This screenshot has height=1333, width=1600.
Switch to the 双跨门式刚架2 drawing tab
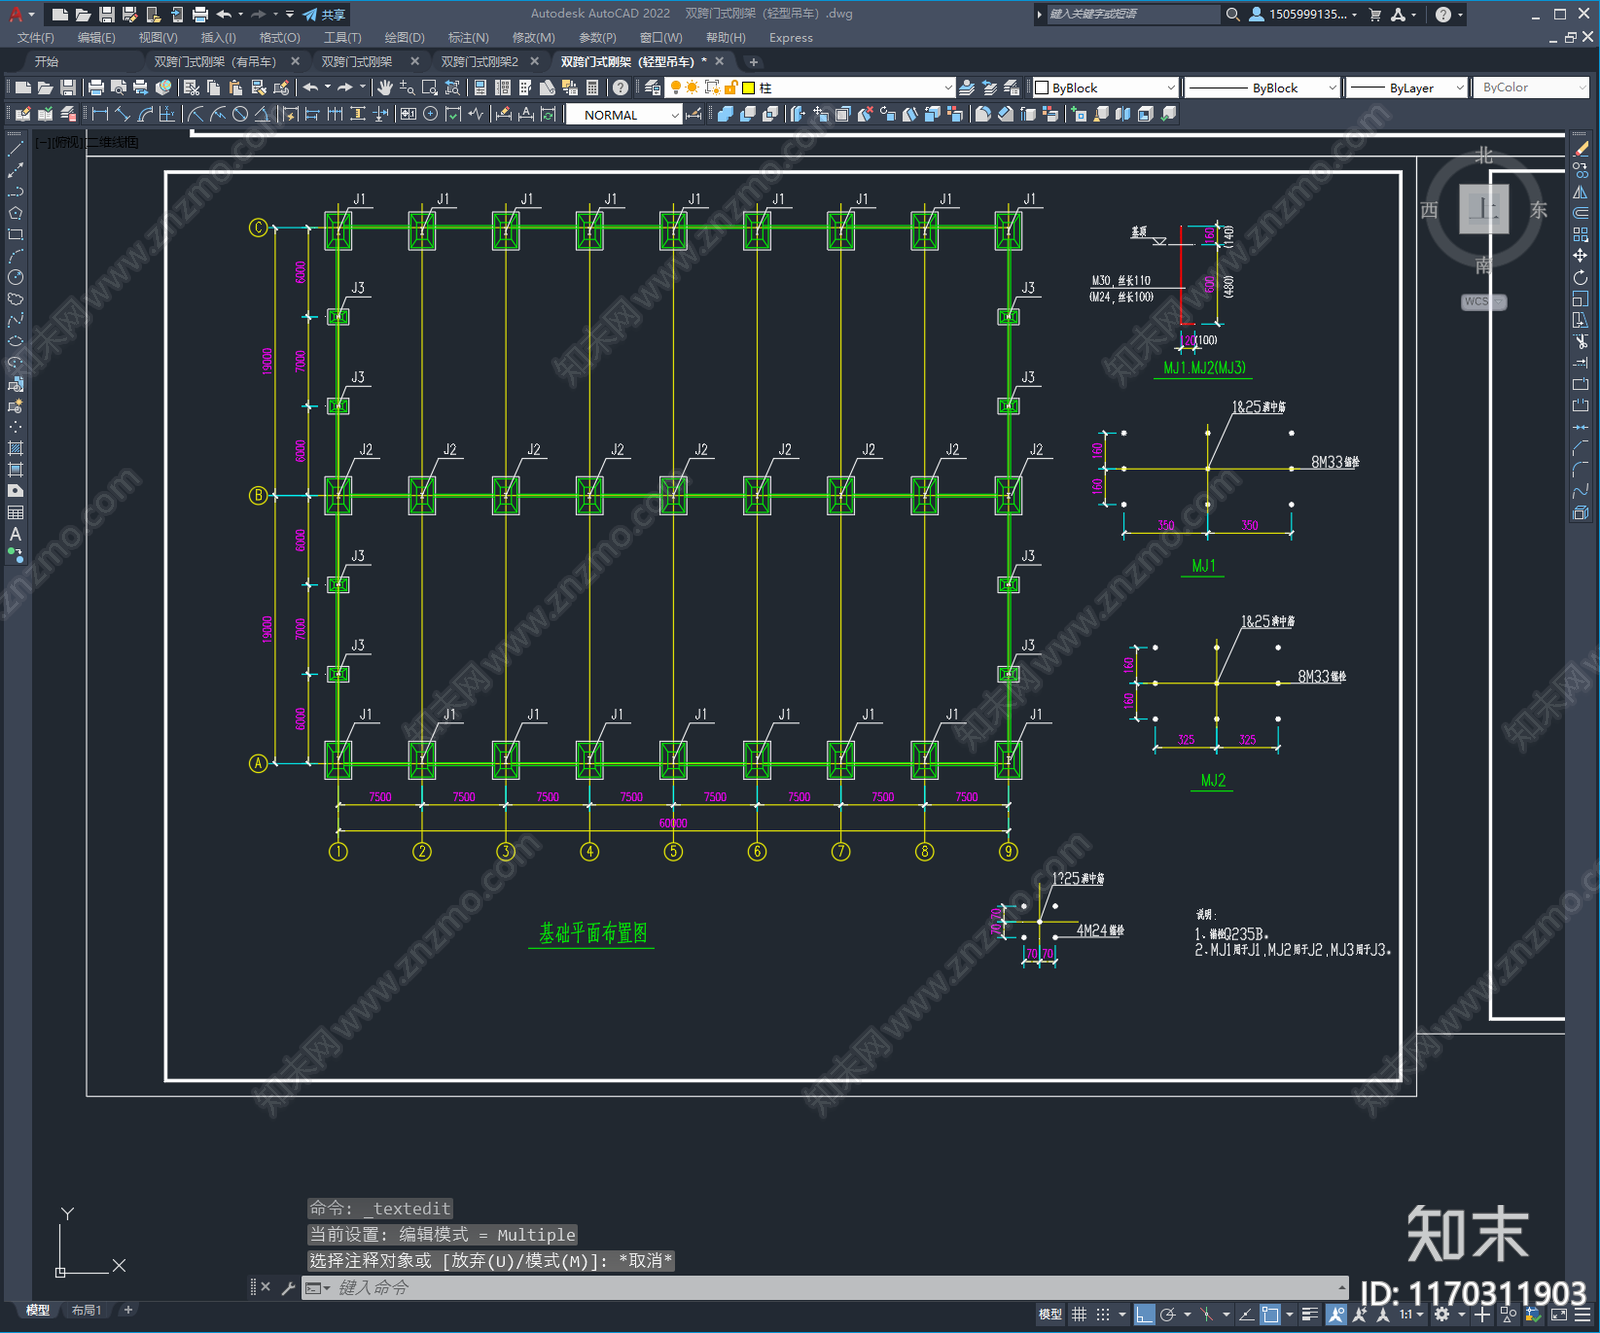click(480, 62)
